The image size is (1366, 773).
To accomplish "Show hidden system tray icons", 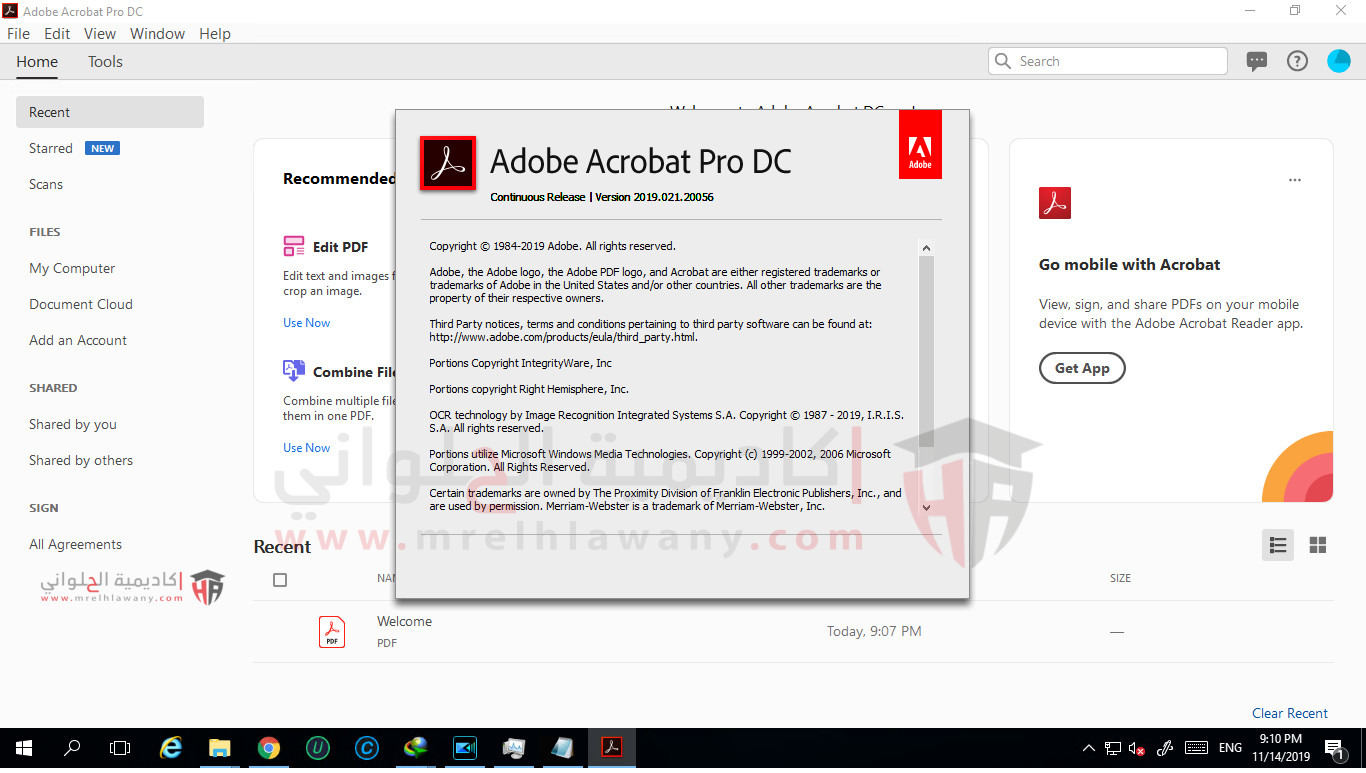I will [1089, 748].
